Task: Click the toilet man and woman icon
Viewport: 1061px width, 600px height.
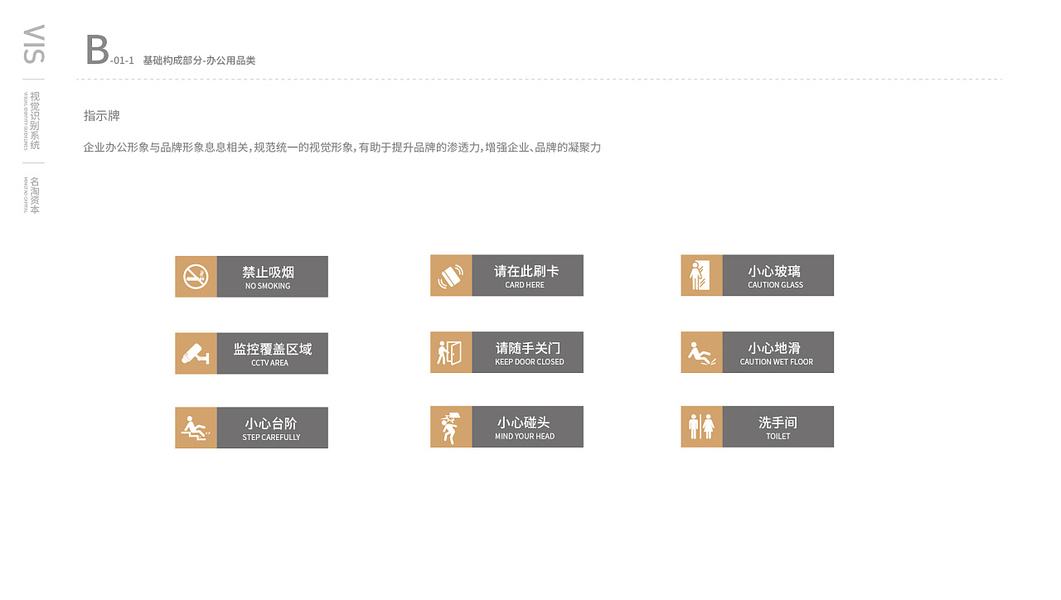Action: [x=701, y=427]
